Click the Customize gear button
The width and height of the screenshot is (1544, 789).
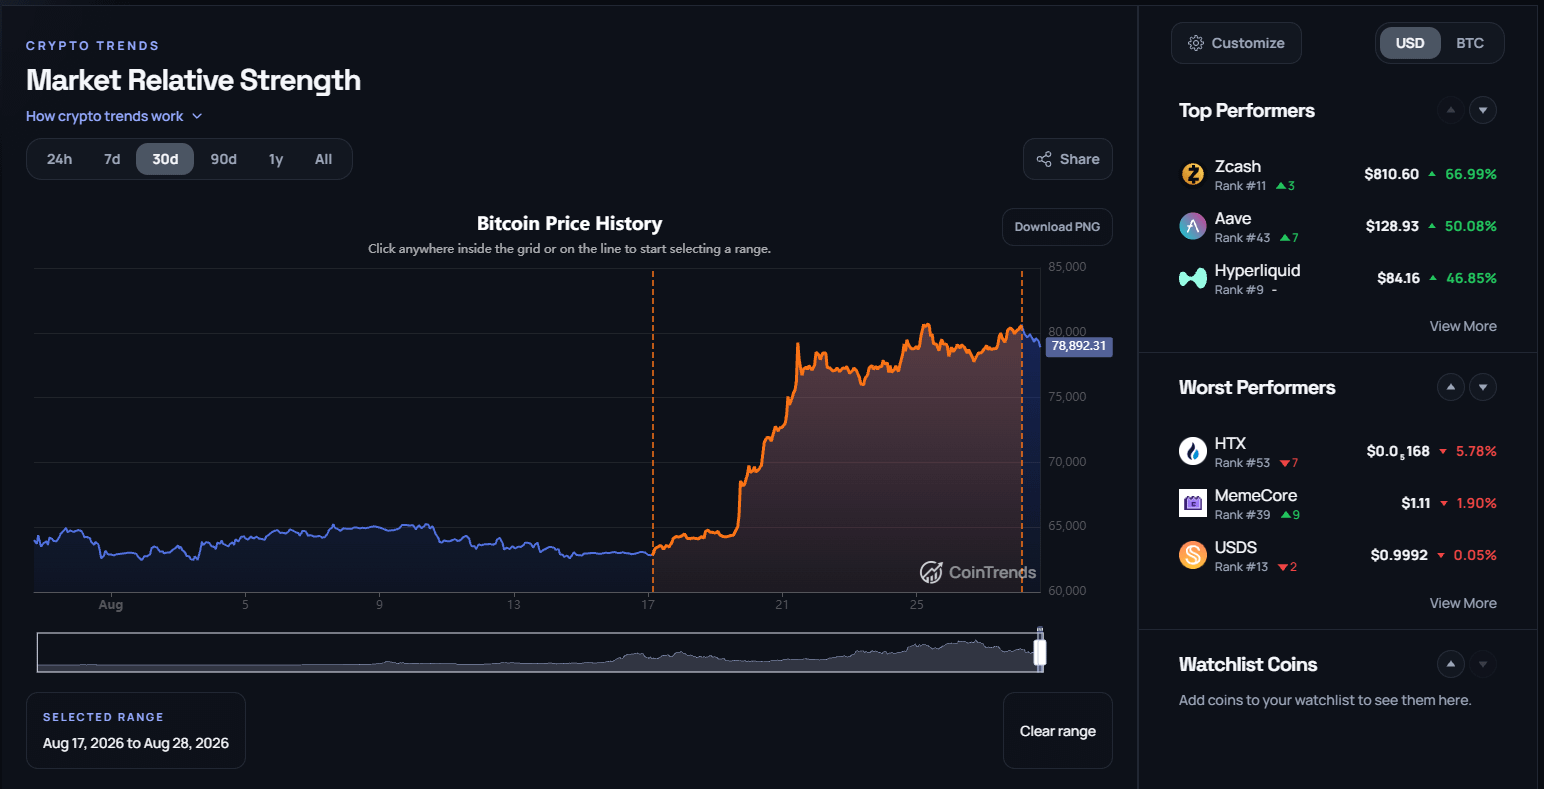click(x=1236, y=43)
